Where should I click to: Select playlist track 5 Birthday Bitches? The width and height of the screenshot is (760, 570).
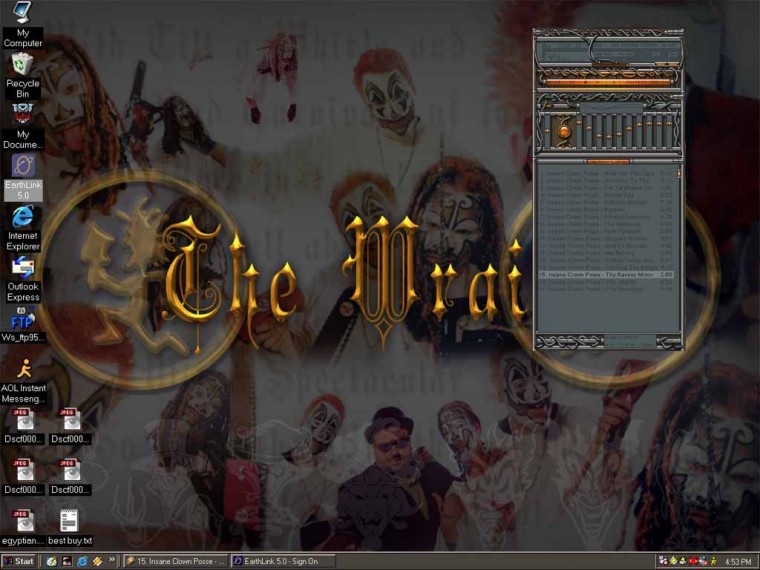click(x=605, y=202)
